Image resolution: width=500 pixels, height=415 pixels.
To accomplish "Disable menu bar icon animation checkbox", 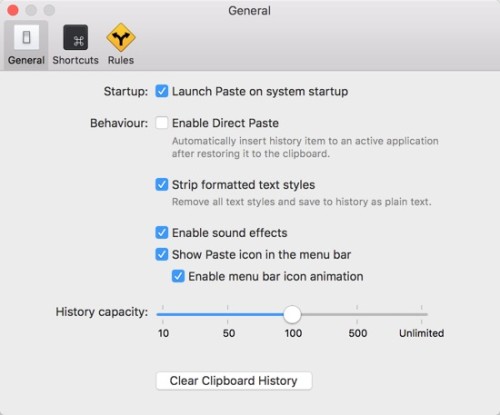I will click(178, 276).
